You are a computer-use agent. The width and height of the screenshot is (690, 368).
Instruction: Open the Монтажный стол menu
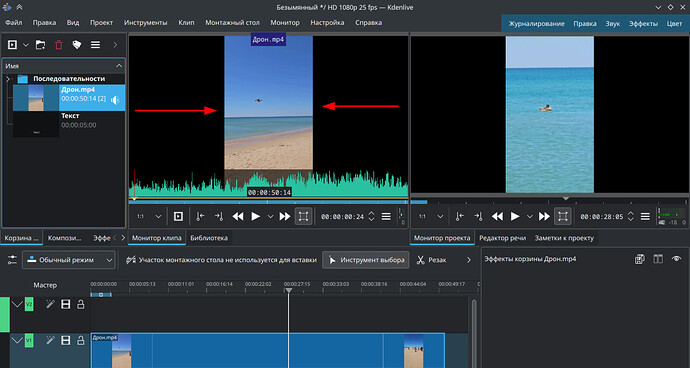232,22
